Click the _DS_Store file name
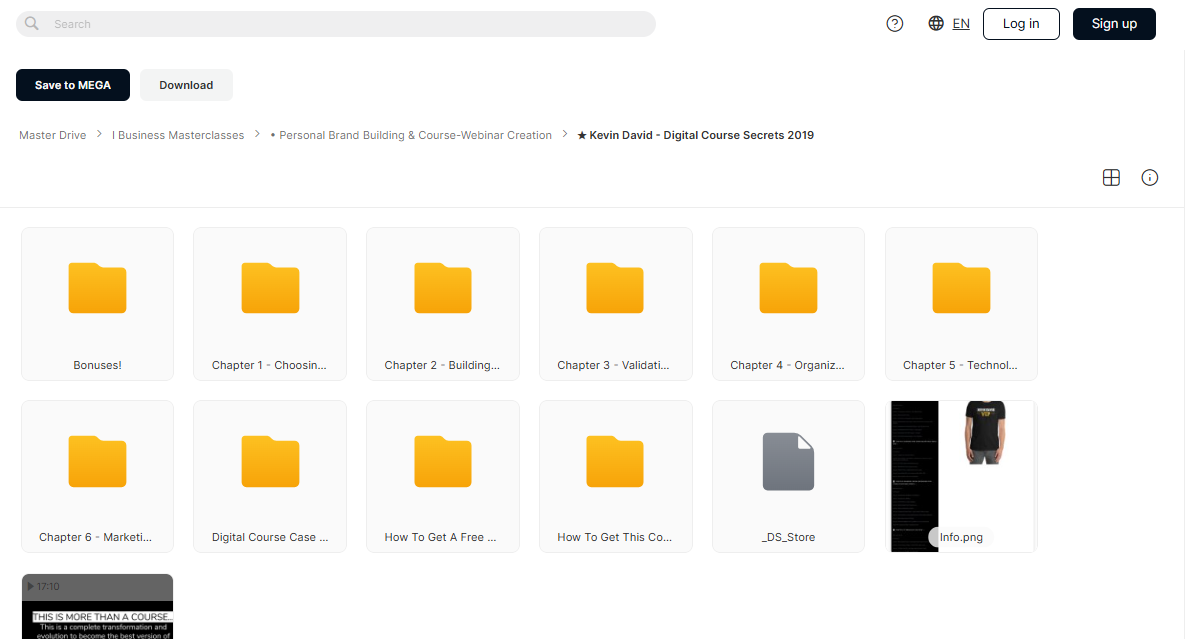 [x=788, y=537]
